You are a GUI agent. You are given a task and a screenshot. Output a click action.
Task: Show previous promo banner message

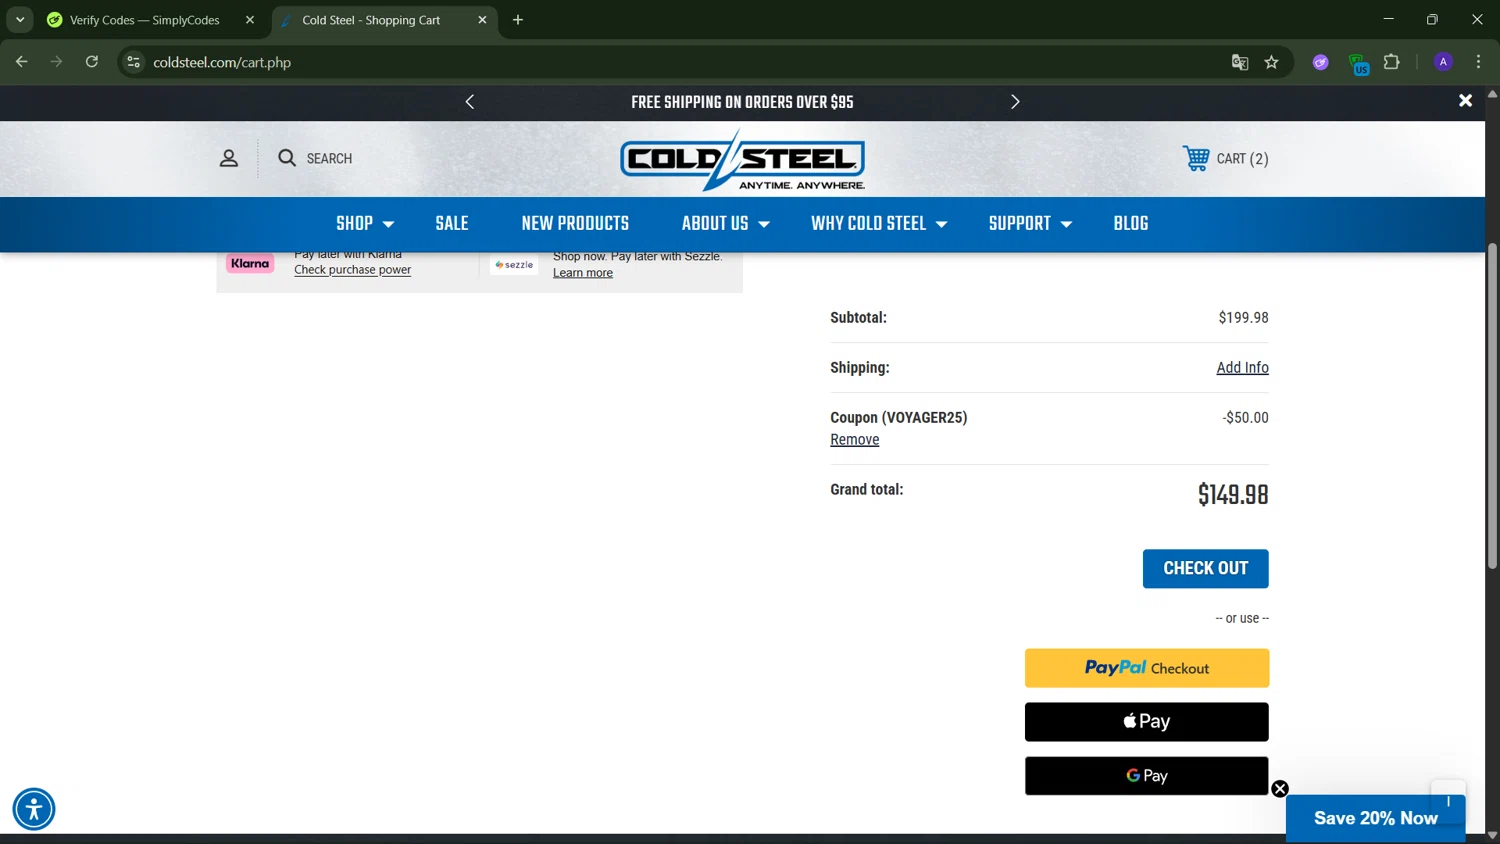[x=470, y=102]
